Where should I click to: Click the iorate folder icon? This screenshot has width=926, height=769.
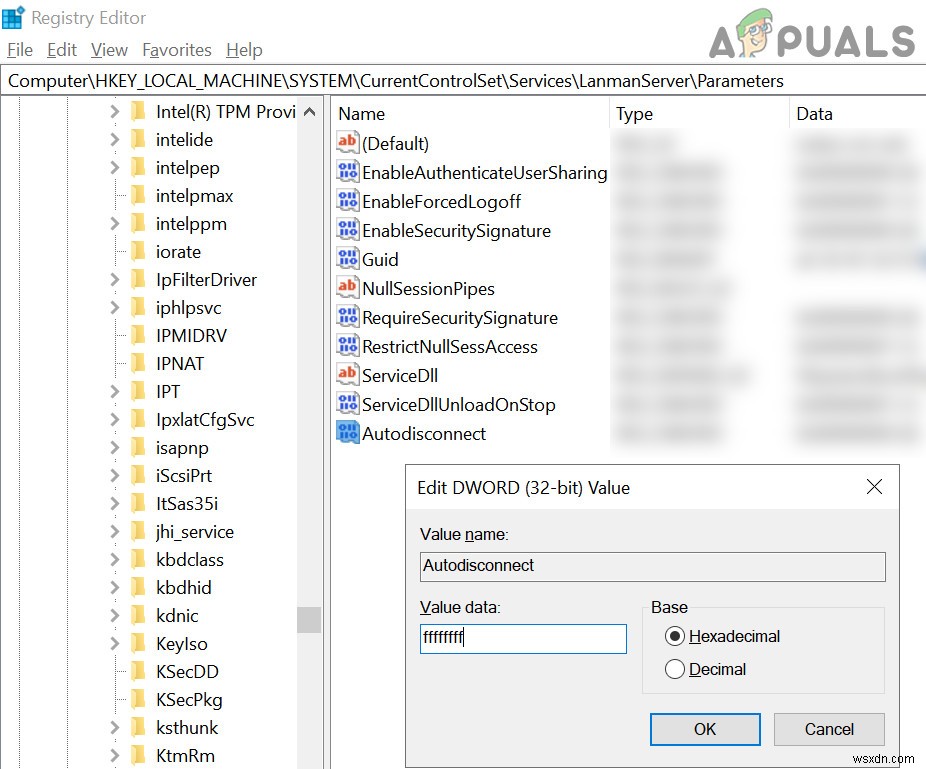[138, 252]
